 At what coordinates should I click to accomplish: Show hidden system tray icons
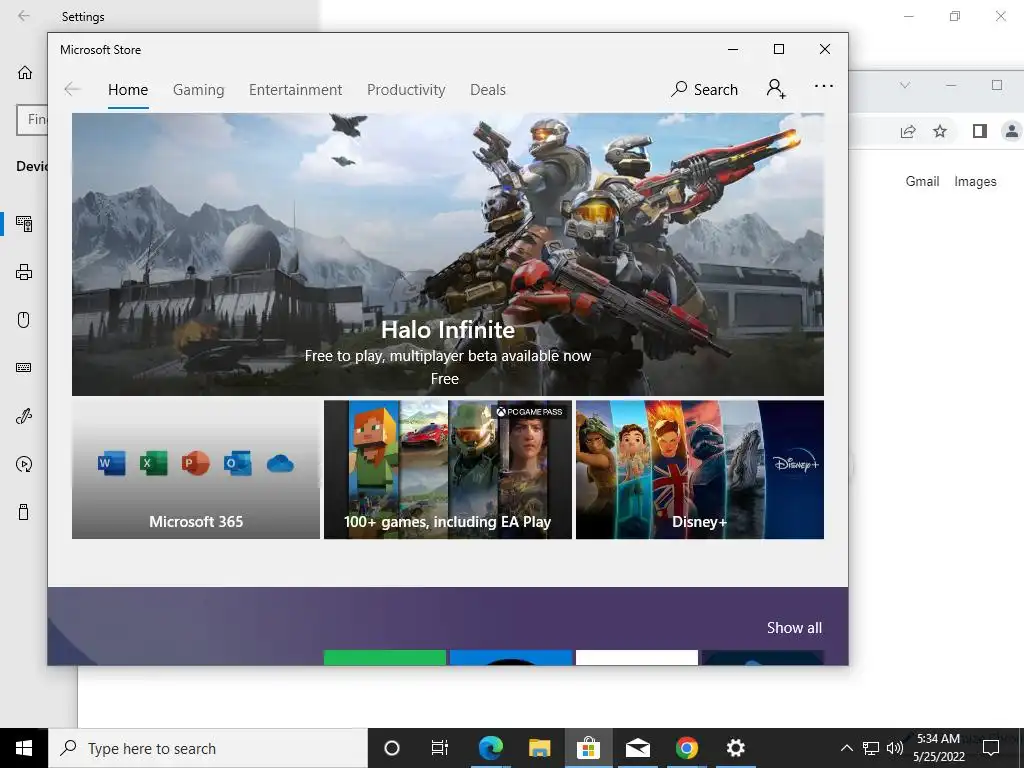[x=846, y=748]
